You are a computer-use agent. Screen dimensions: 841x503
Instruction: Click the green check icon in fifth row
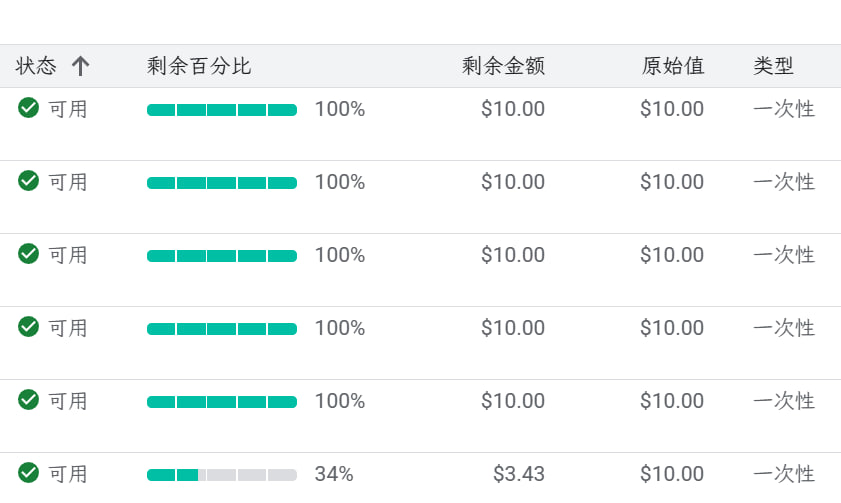(28, 400)
